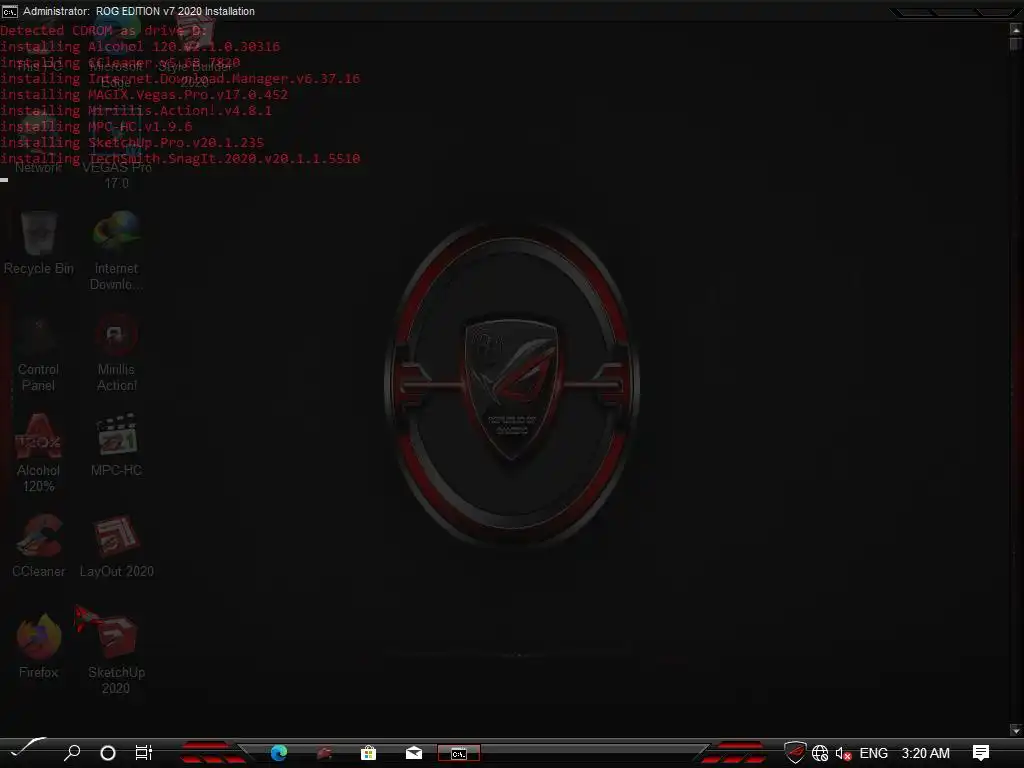The width and height of the screenshot is (1024, 768).
Task: Click the console window system menu icon
Action: point(9,11)
